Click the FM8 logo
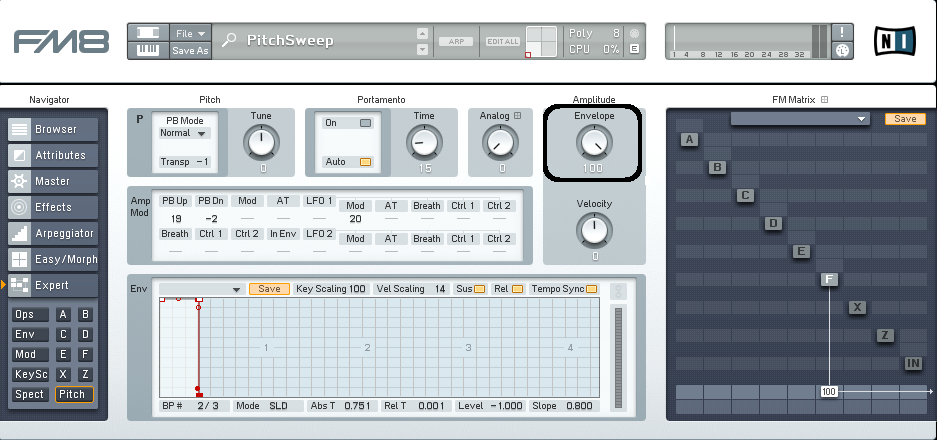 [62, 42]
